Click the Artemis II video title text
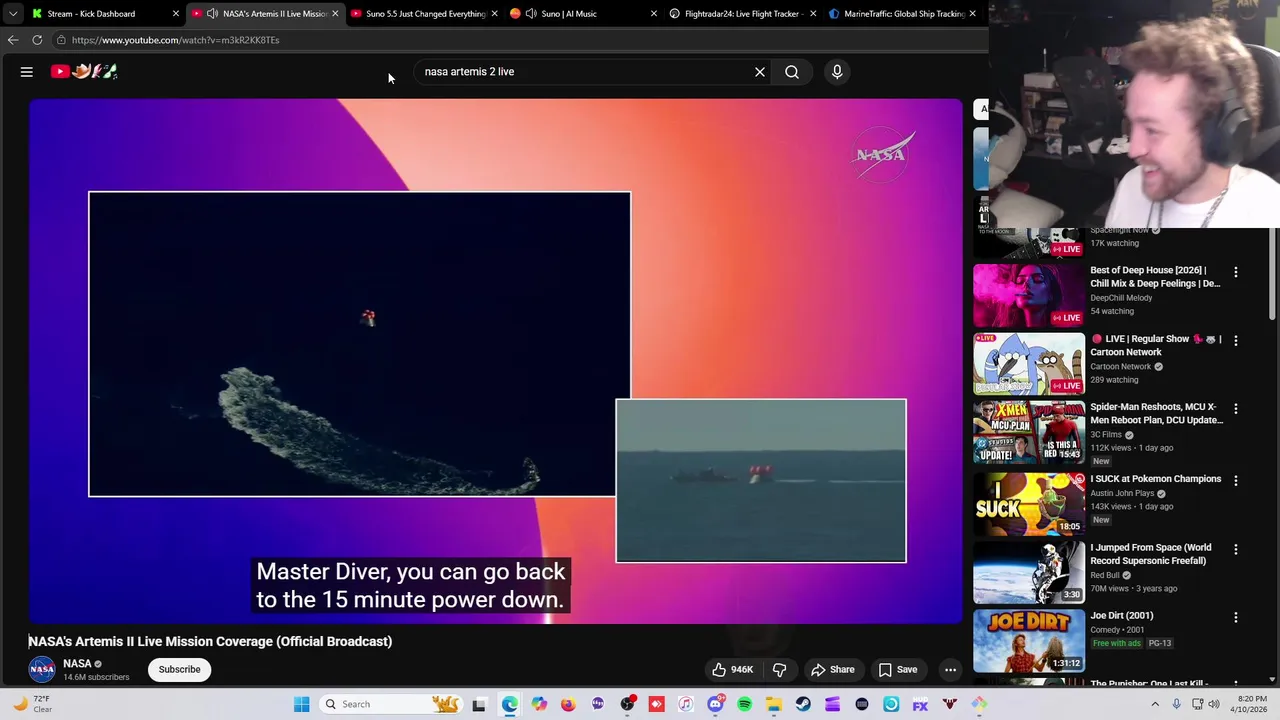 210,642
